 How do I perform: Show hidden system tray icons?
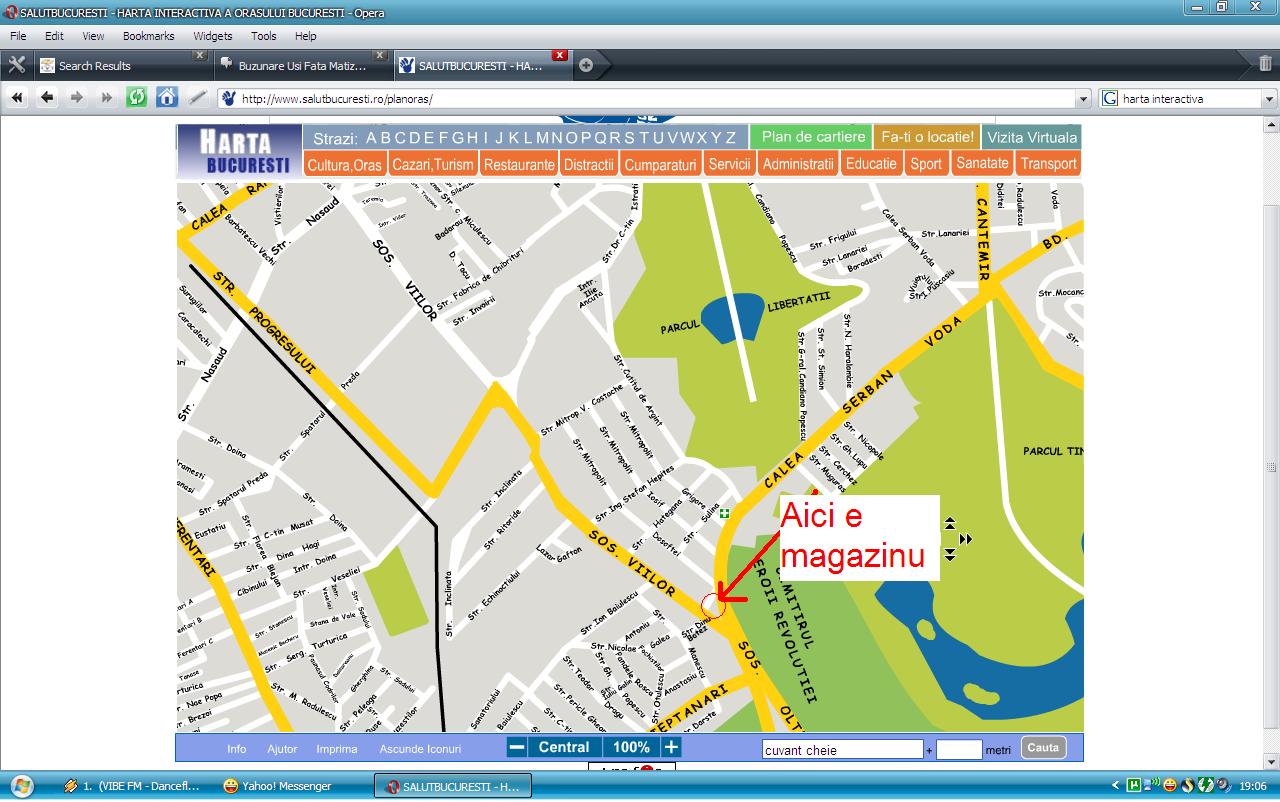click(x=1116, y=786)
